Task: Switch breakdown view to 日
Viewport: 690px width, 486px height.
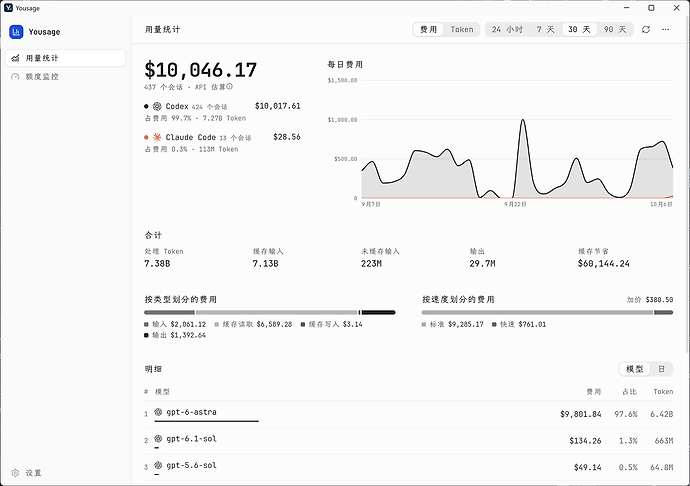Action: pos(661,369)
